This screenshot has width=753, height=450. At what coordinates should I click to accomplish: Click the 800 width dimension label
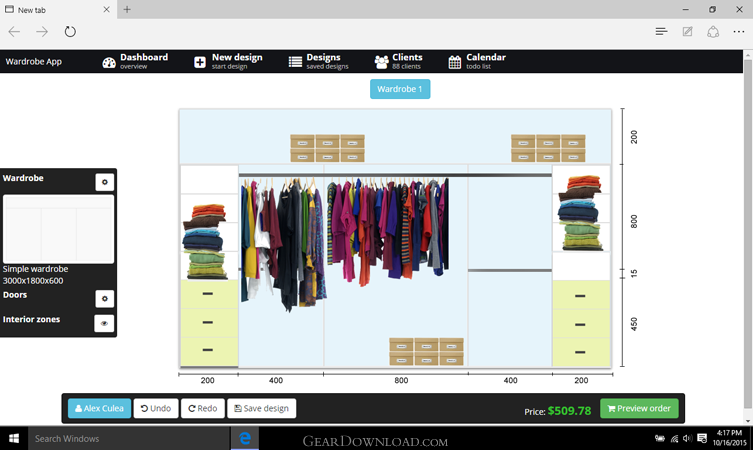pos(401,380)
